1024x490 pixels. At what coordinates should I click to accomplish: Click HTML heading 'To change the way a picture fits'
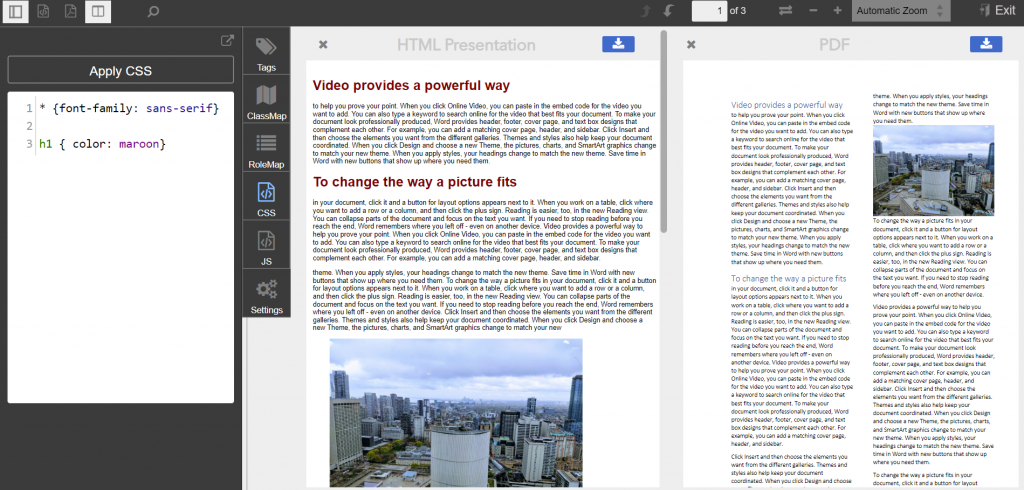415,181
